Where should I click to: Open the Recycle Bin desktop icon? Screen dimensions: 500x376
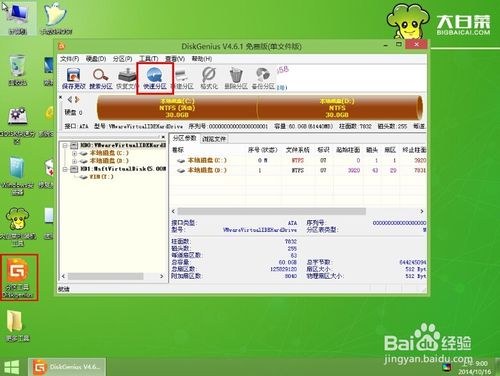[x=17, y=71]
